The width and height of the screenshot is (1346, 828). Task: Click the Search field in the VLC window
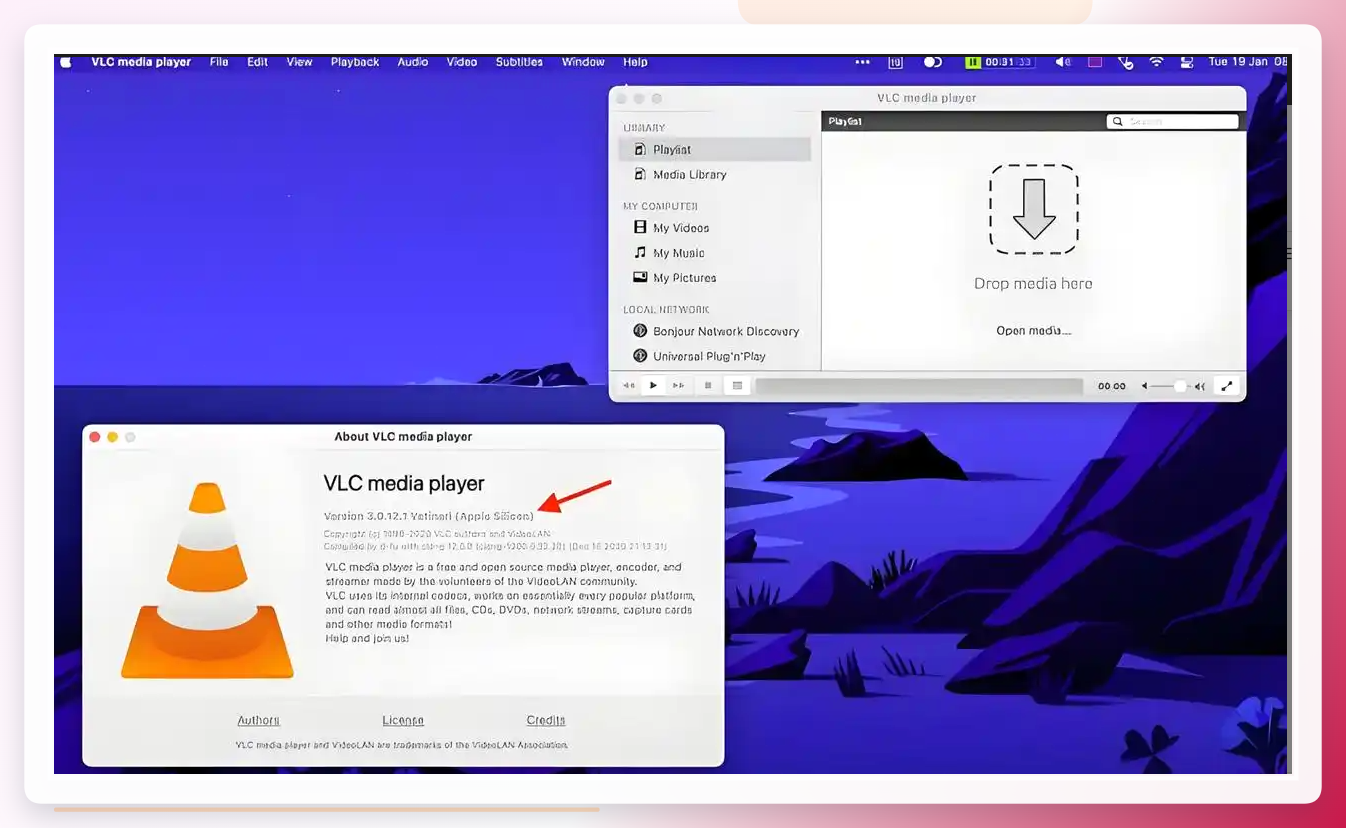[1172, 121]
